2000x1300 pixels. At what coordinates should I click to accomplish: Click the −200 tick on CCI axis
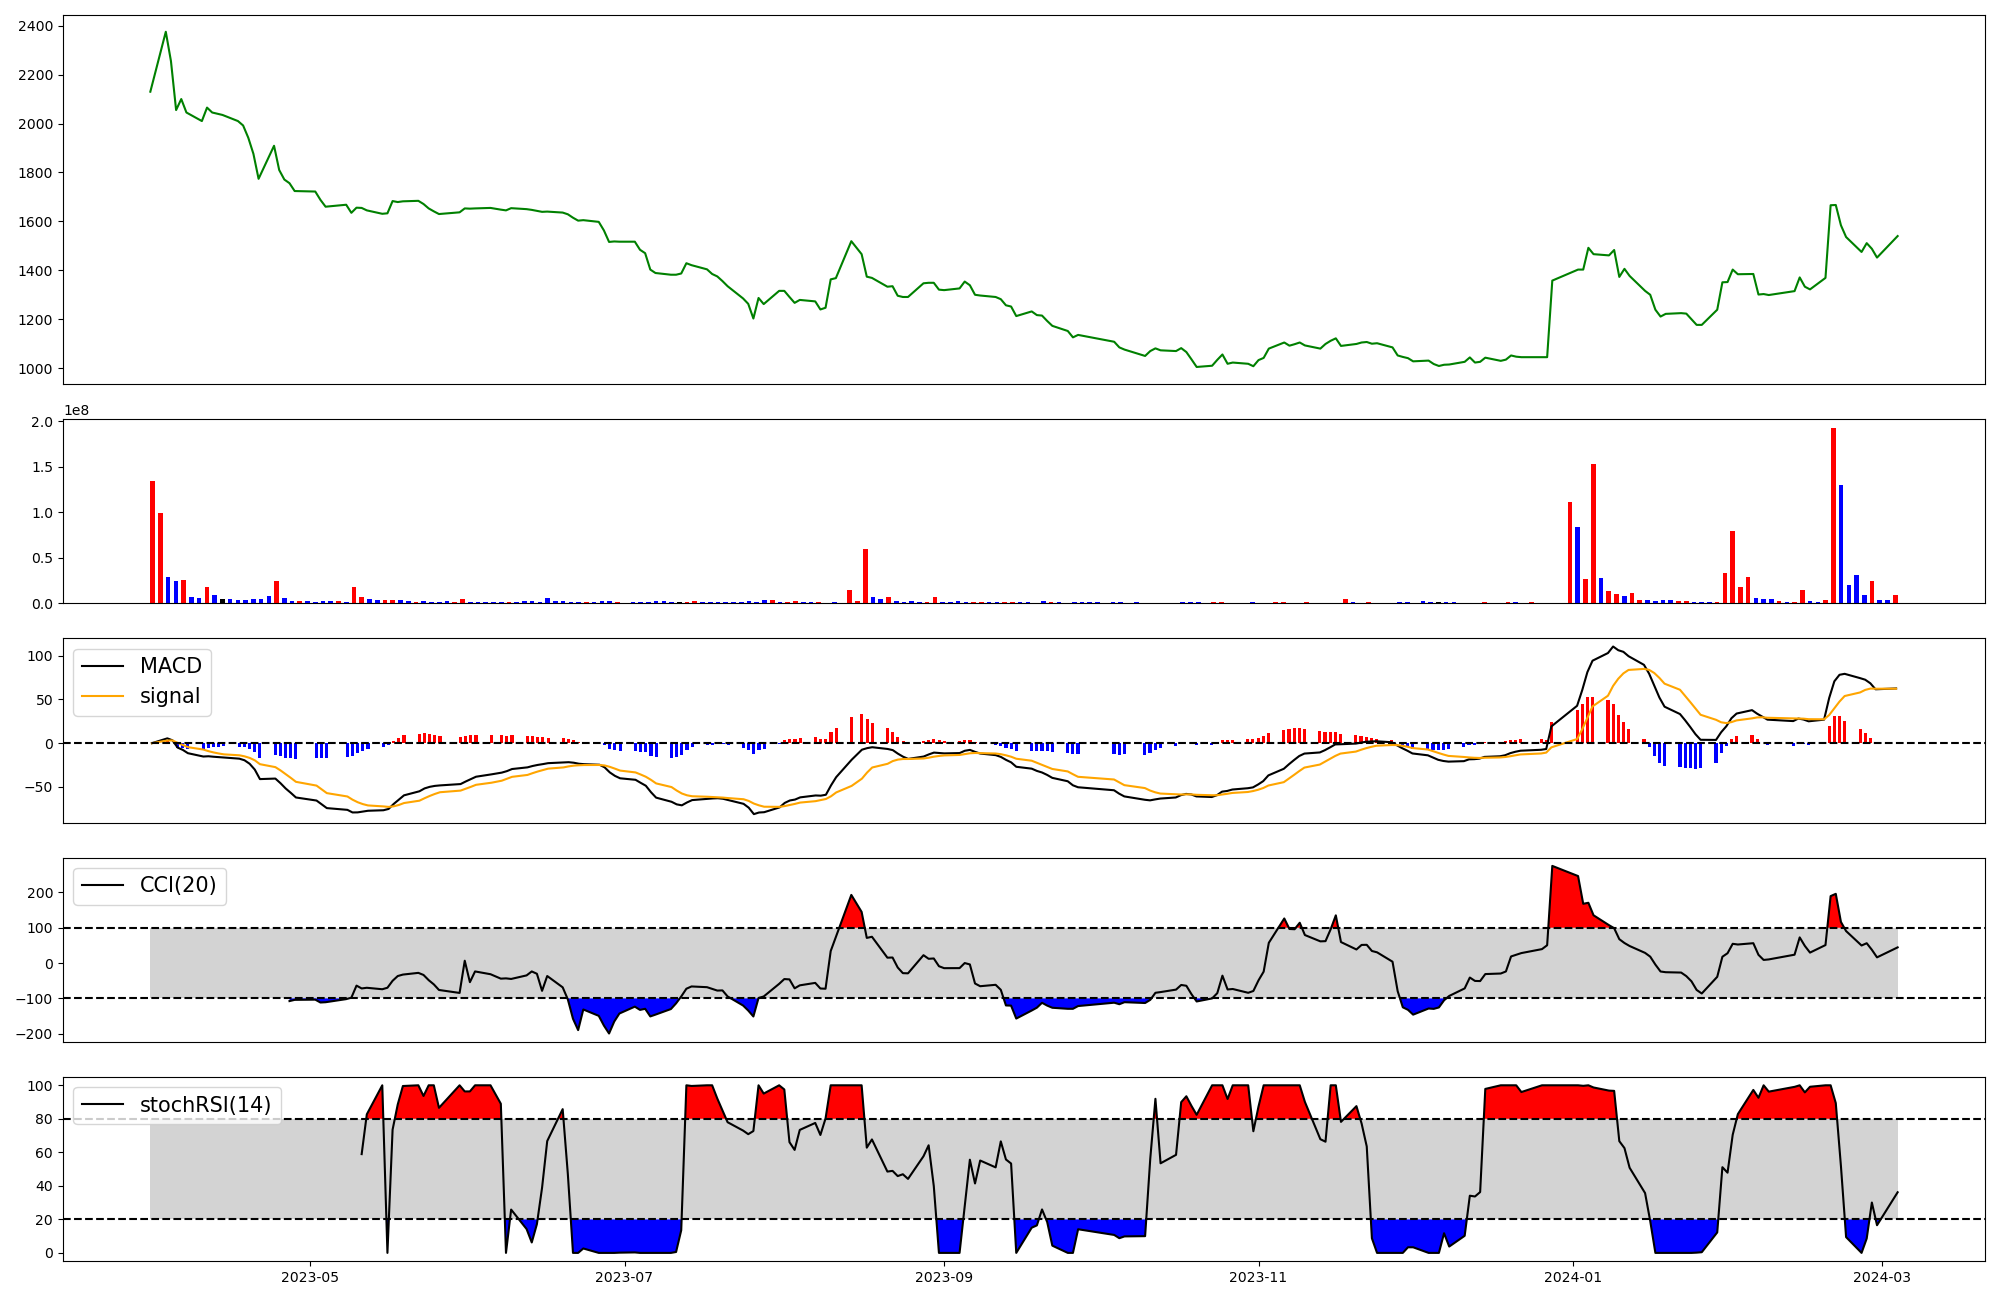click(x=34, y=1034)
